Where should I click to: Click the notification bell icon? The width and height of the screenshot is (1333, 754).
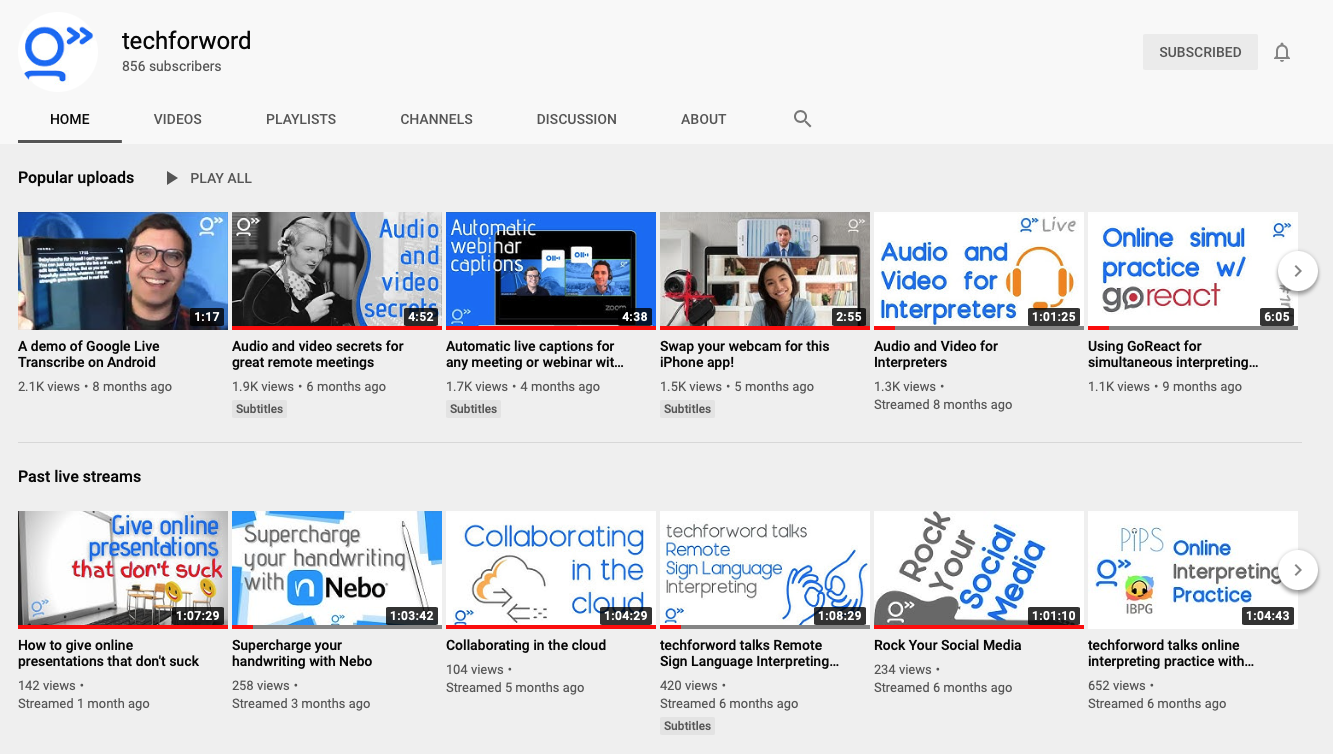[x=1282, y=53]
